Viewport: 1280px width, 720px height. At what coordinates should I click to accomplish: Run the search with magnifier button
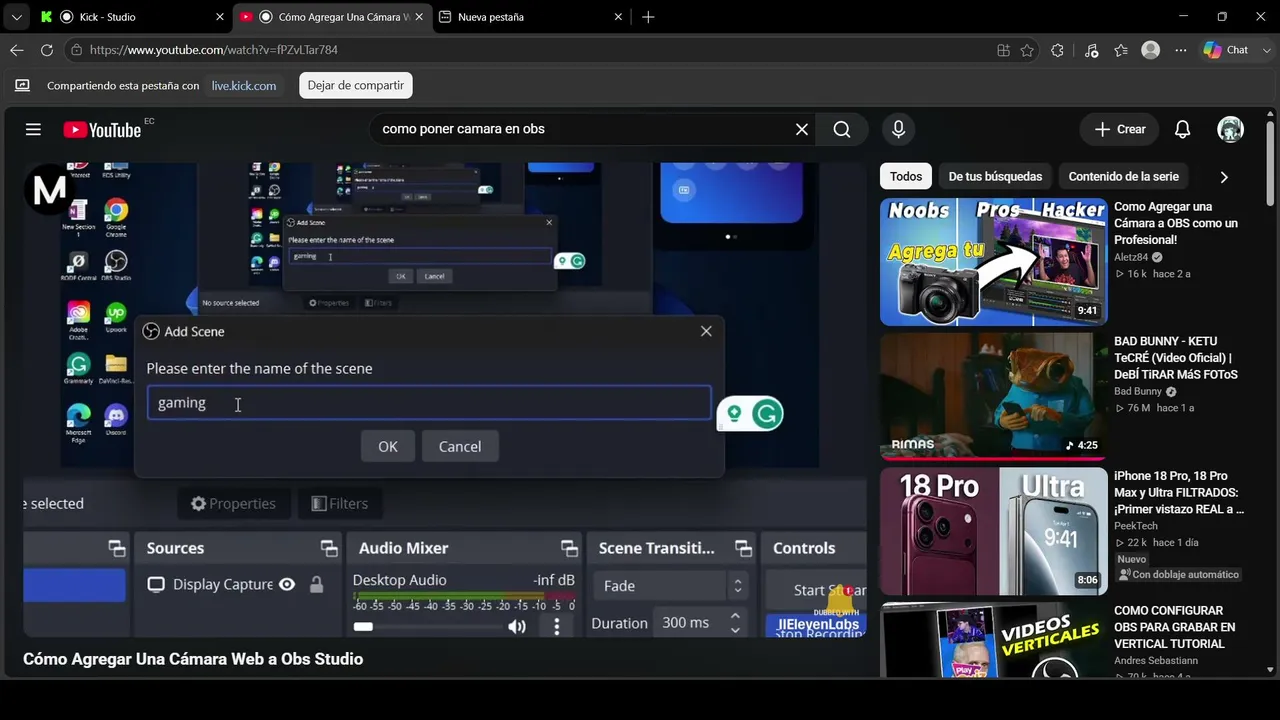coord(842,129)
